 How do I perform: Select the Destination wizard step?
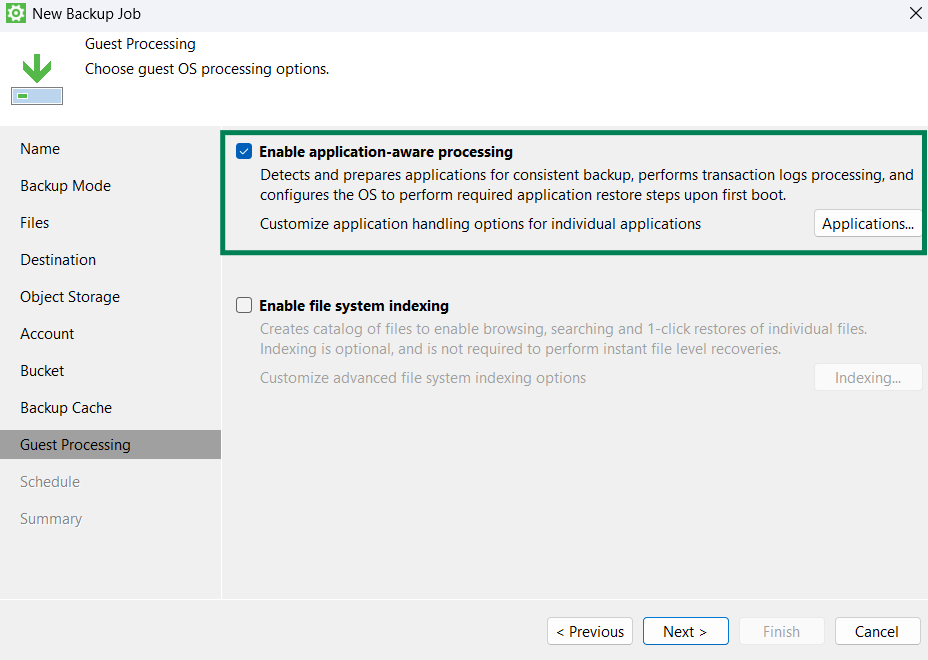(58, 260)
